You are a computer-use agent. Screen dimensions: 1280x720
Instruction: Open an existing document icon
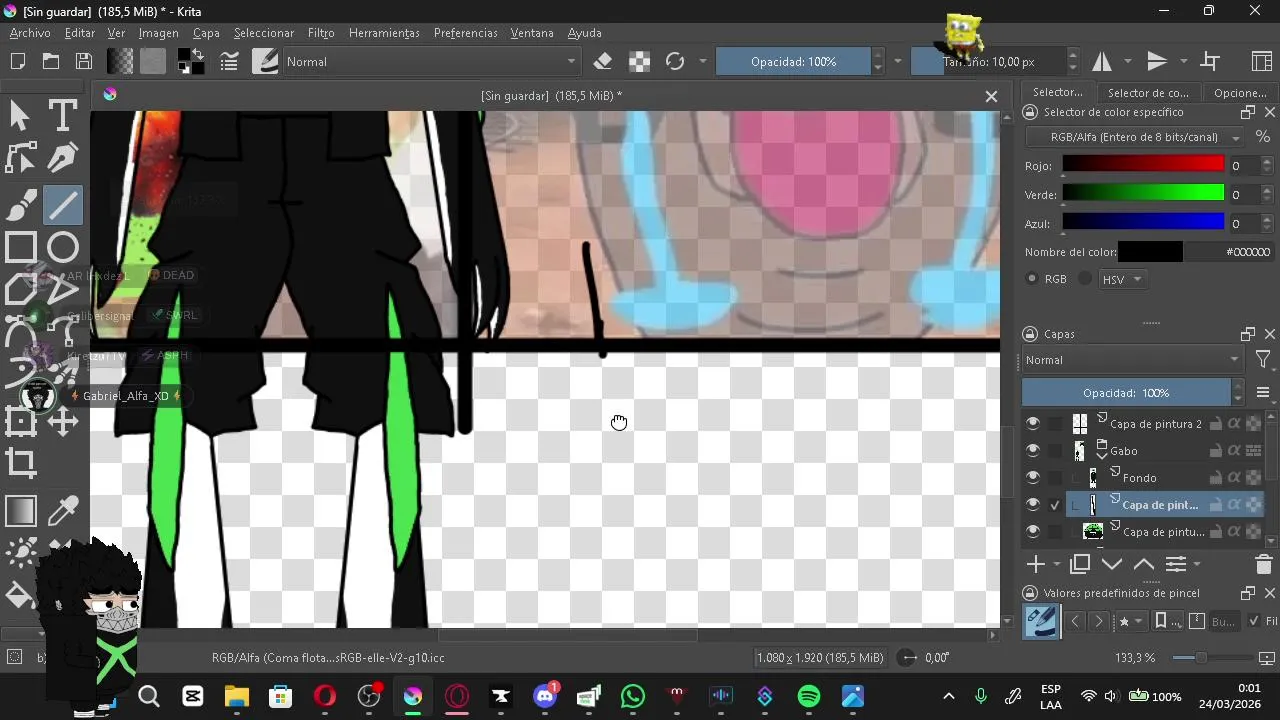tap(51, 62)
